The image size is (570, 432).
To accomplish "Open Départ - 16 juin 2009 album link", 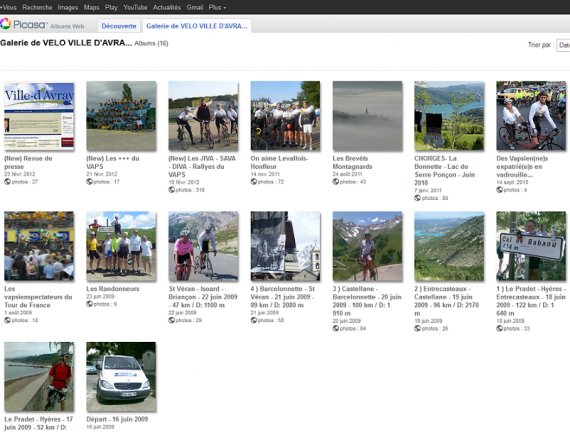I will 117,419.
